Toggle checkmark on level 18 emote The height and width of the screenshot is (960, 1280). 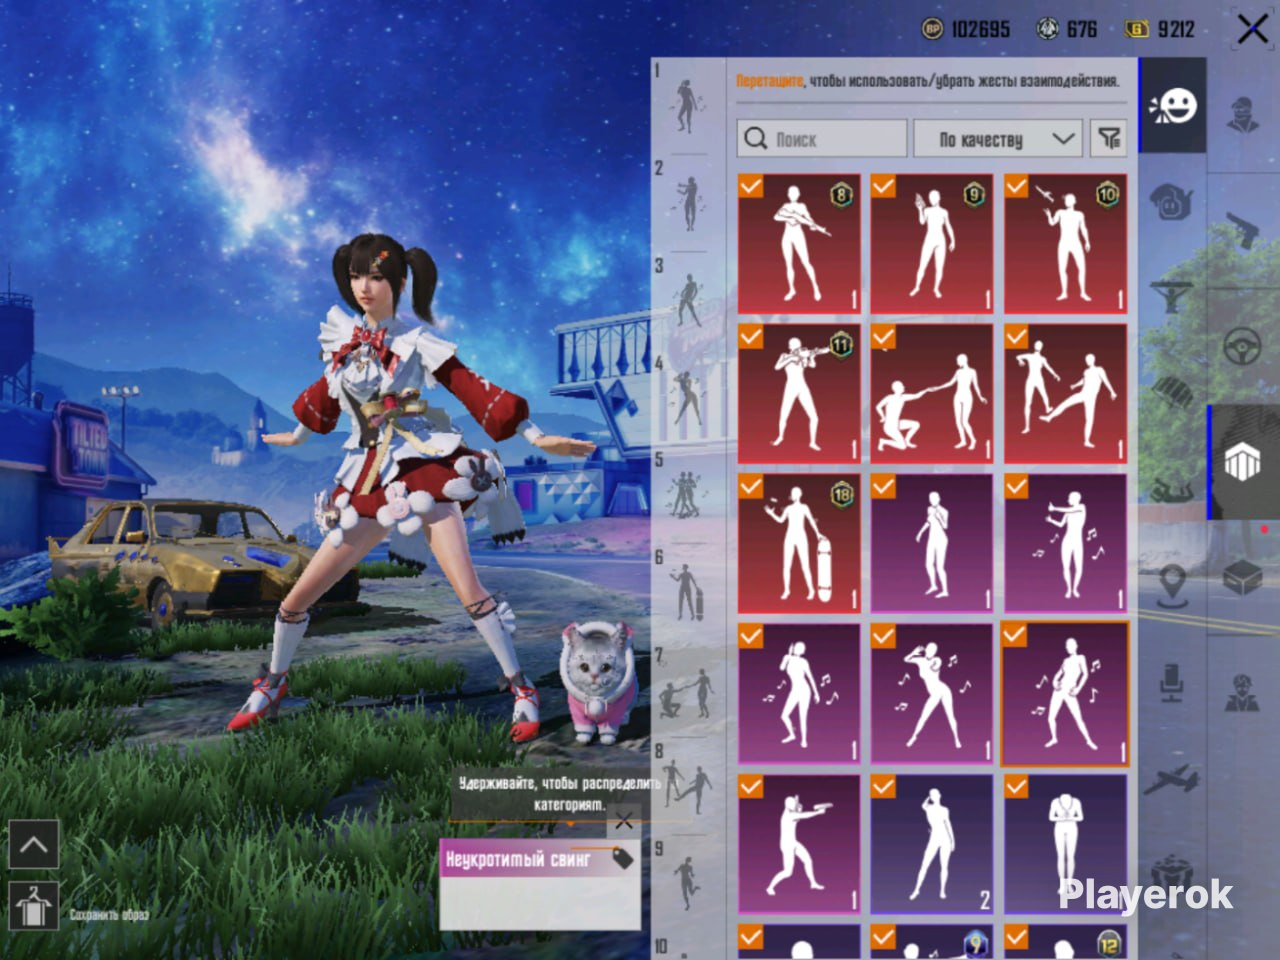click(x=751, y=486)
